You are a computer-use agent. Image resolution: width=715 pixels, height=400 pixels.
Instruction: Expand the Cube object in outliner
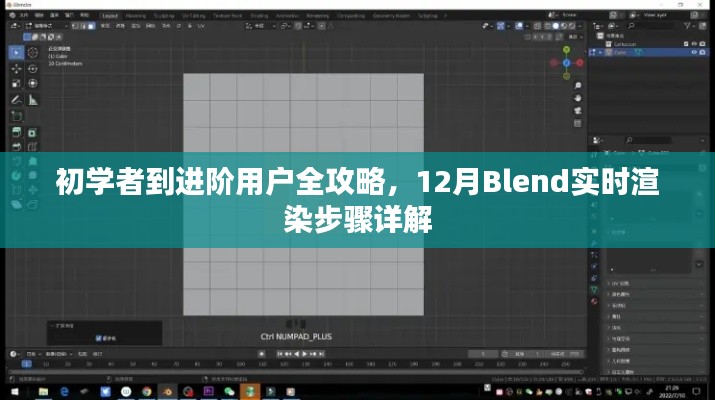(x=600, y=52)
